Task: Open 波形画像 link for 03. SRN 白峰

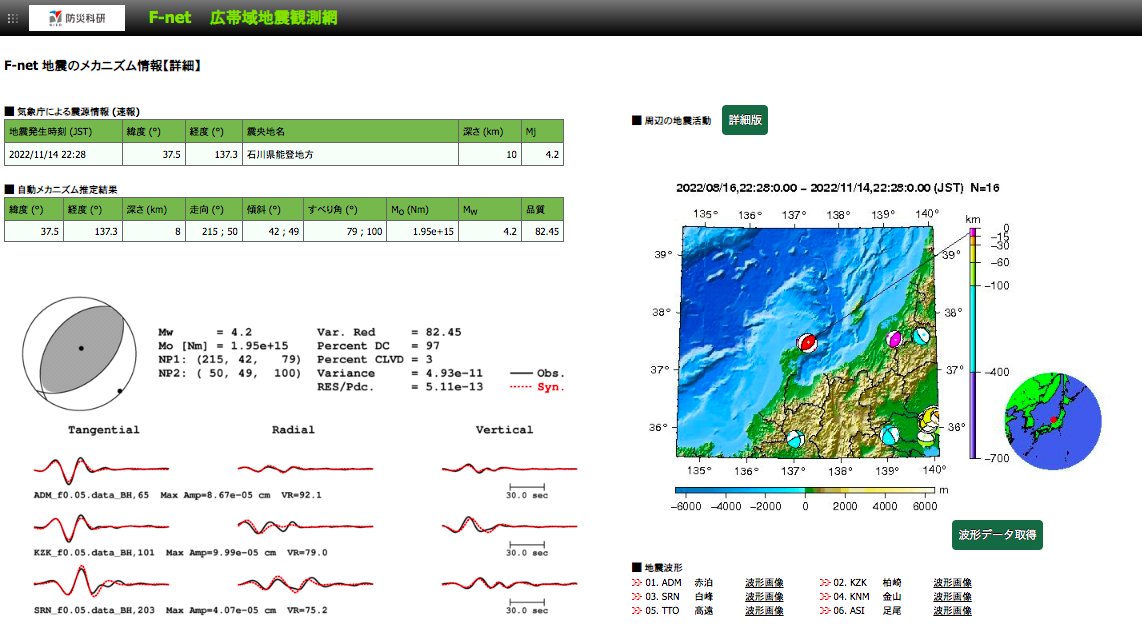Action: coord(764,597)
